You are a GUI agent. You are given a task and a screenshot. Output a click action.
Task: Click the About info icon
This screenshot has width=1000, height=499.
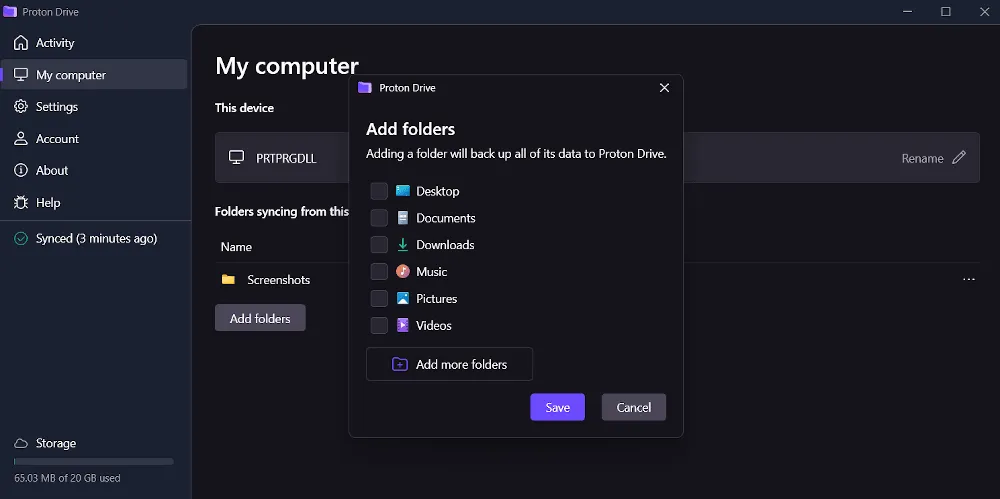[20, 171]
